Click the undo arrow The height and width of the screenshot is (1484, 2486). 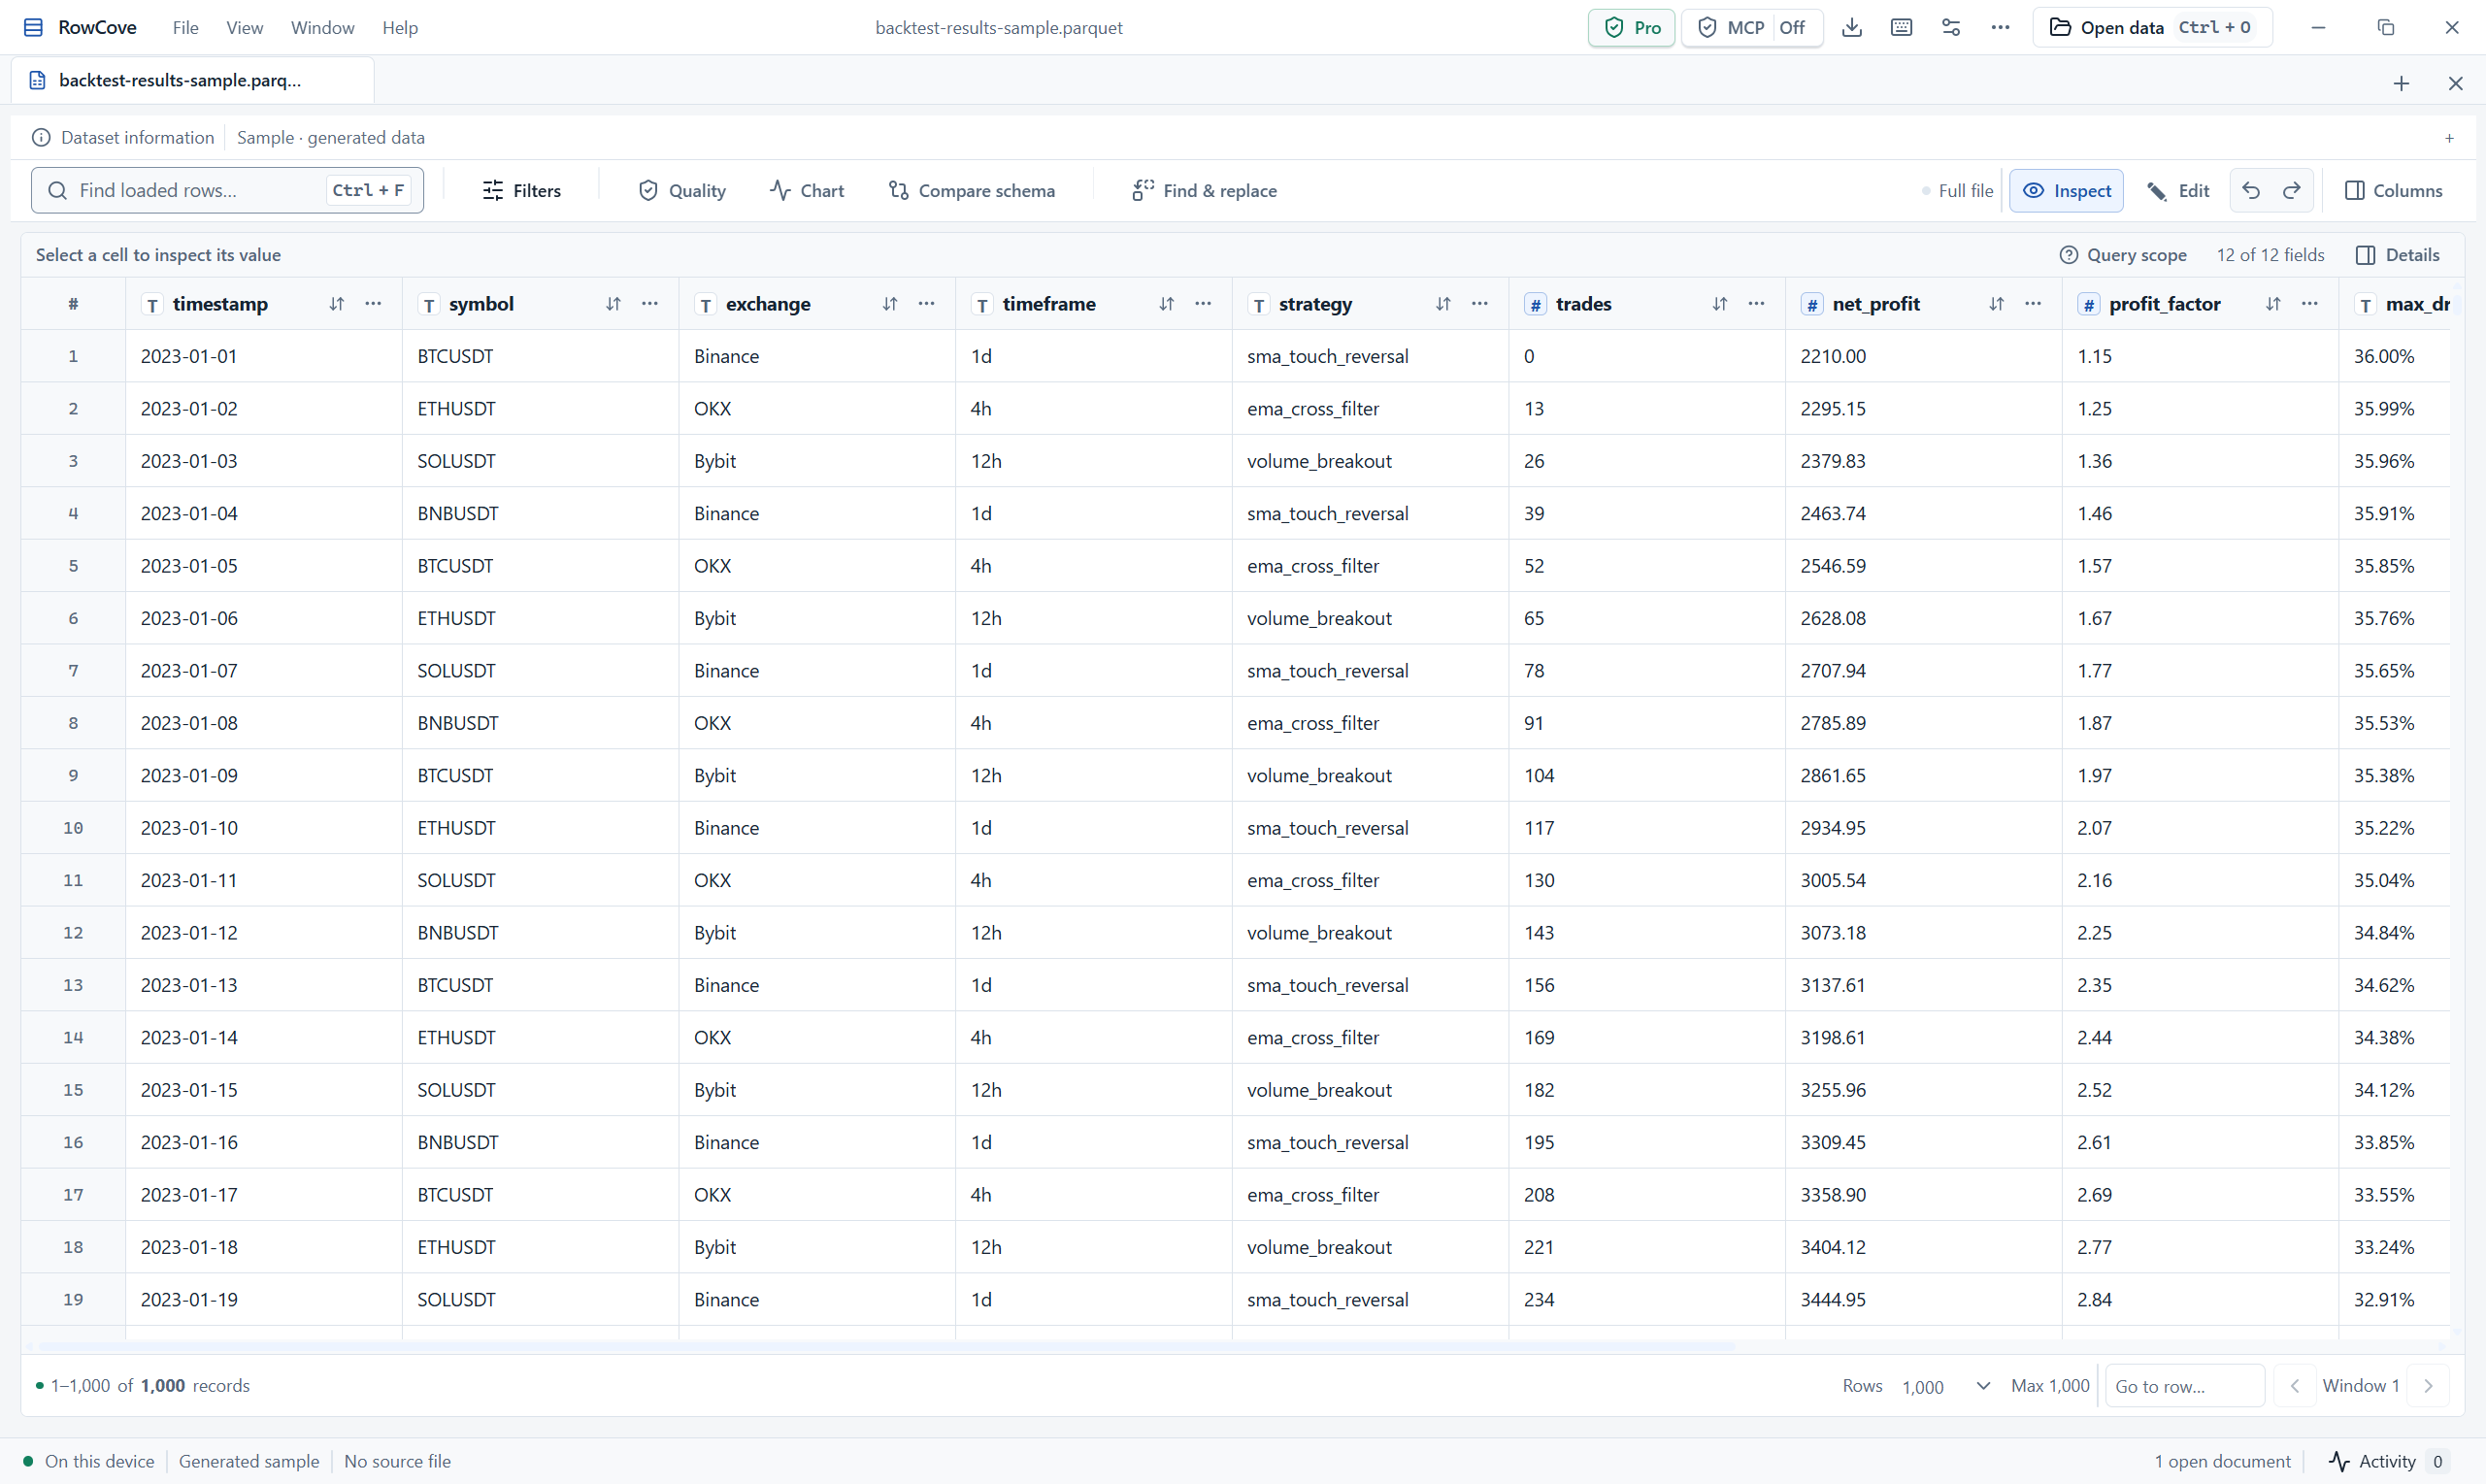pyautogui.click(x=2251, y=190)
